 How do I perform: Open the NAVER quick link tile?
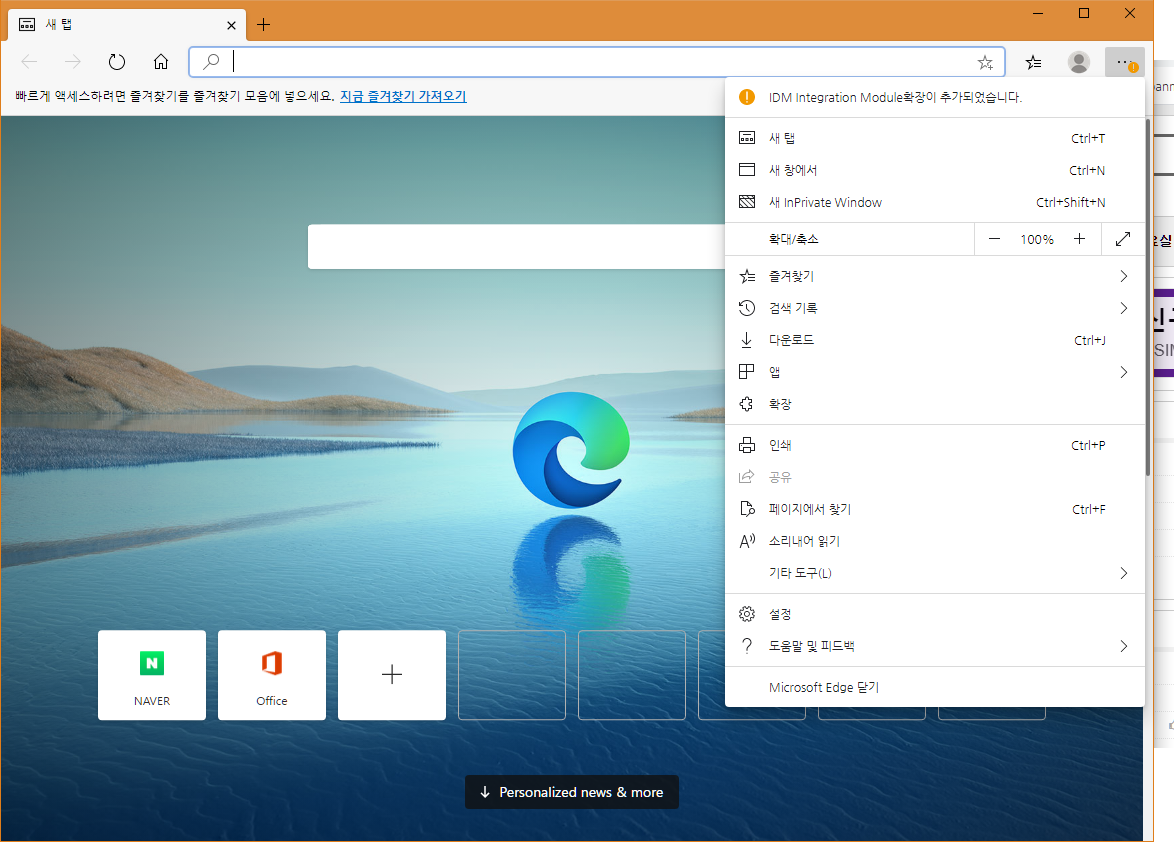152,675
